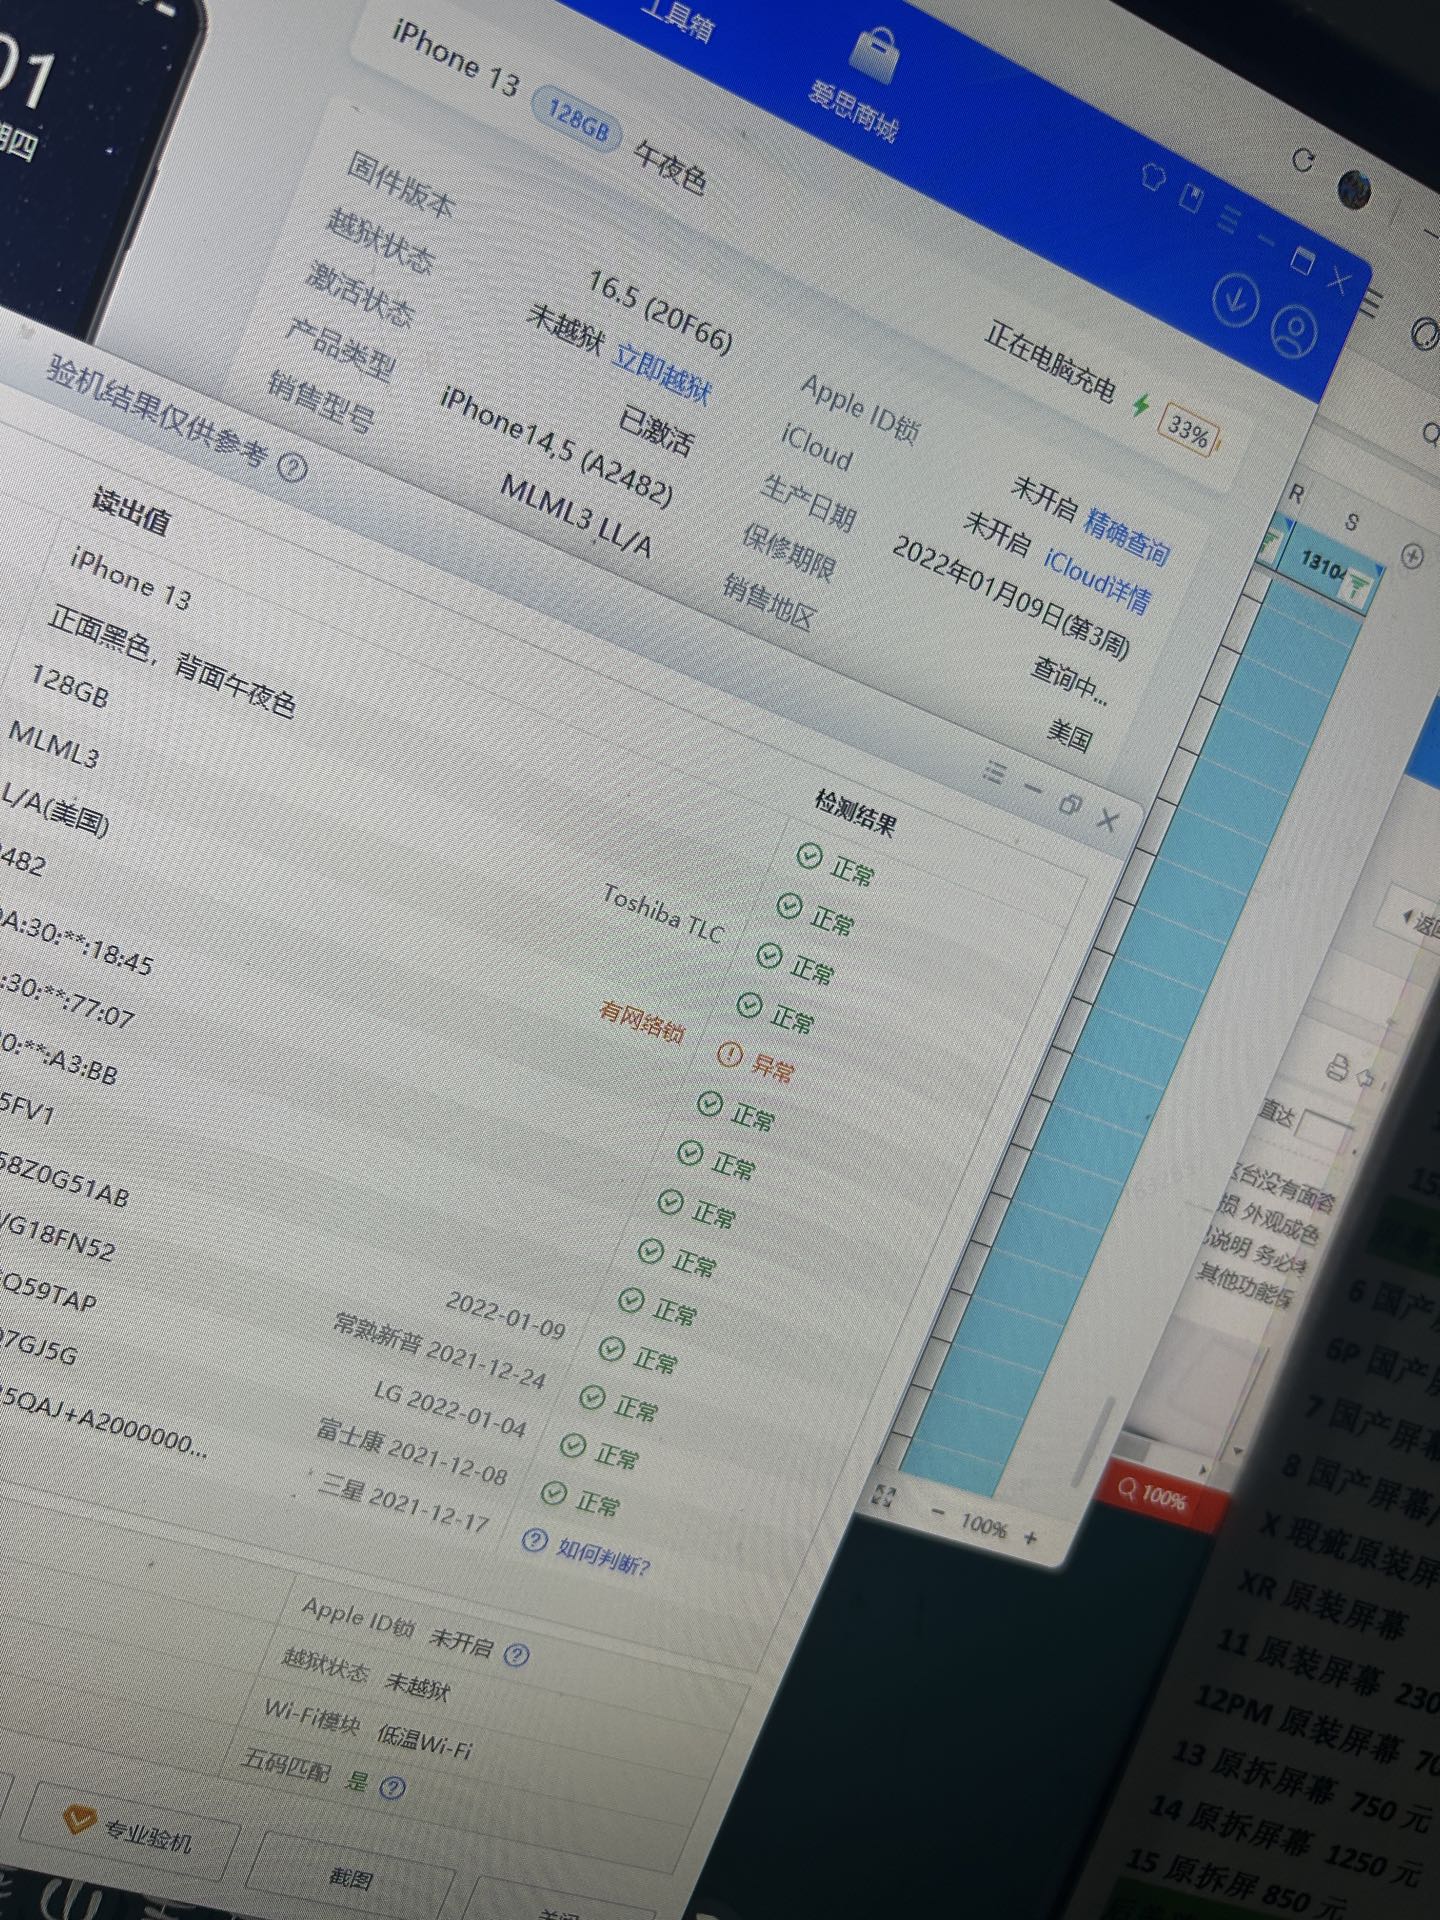Click the round browser profile avatar

[x=1355, y=187]
